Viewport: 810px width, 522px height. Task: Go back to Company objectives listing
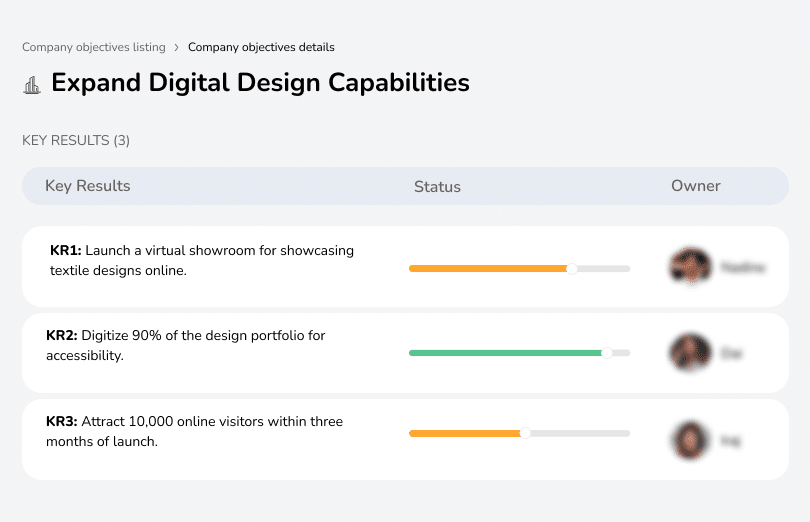[93, 47]
